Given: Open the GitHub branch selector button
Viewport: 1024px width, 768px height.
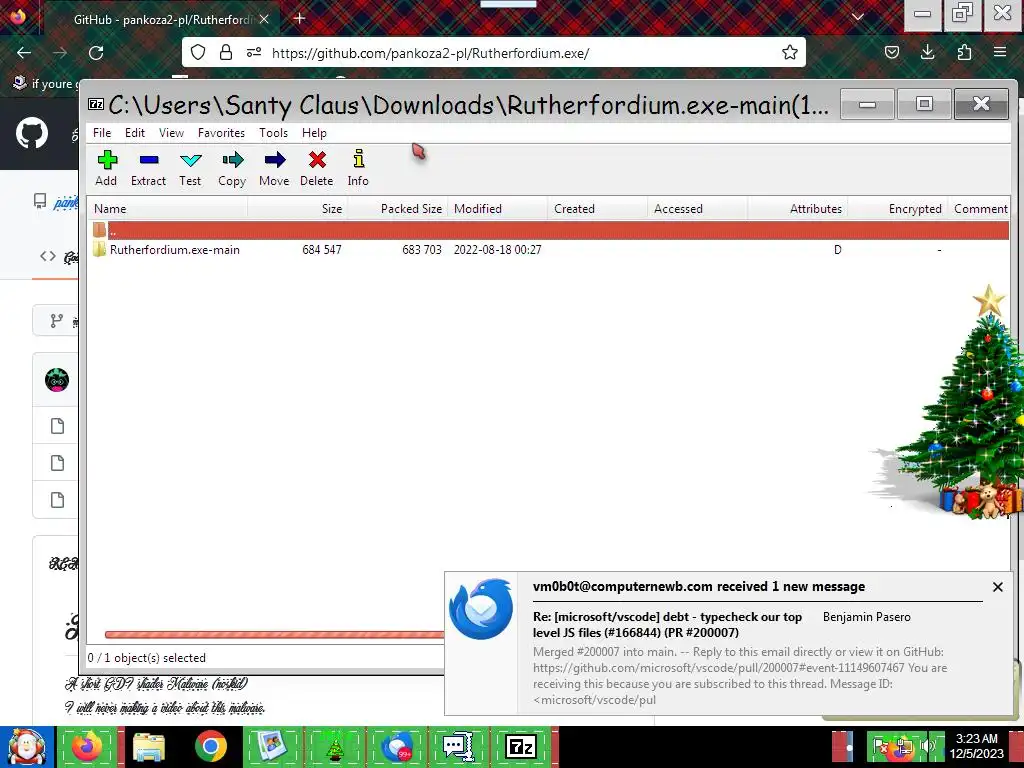Looking at the screenshot, I should coord(56,321).
